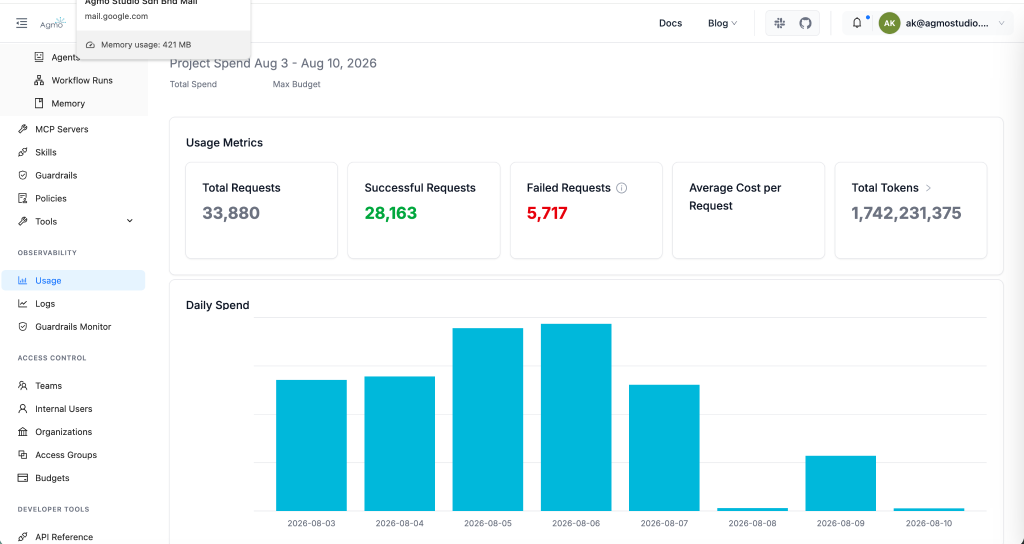The height and width of the screenshot is (544, 1024).
Task: Expand the ak@agmostudio account menu
Action: [x=1001, y=23]
